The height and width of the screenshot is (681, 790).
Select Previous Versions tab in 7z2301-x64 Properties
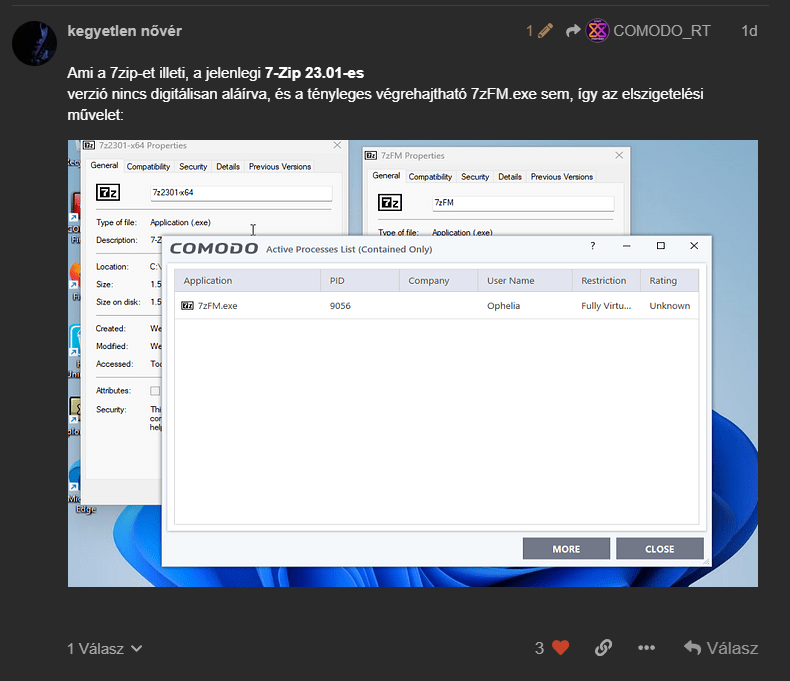click(x=280, y=167)
